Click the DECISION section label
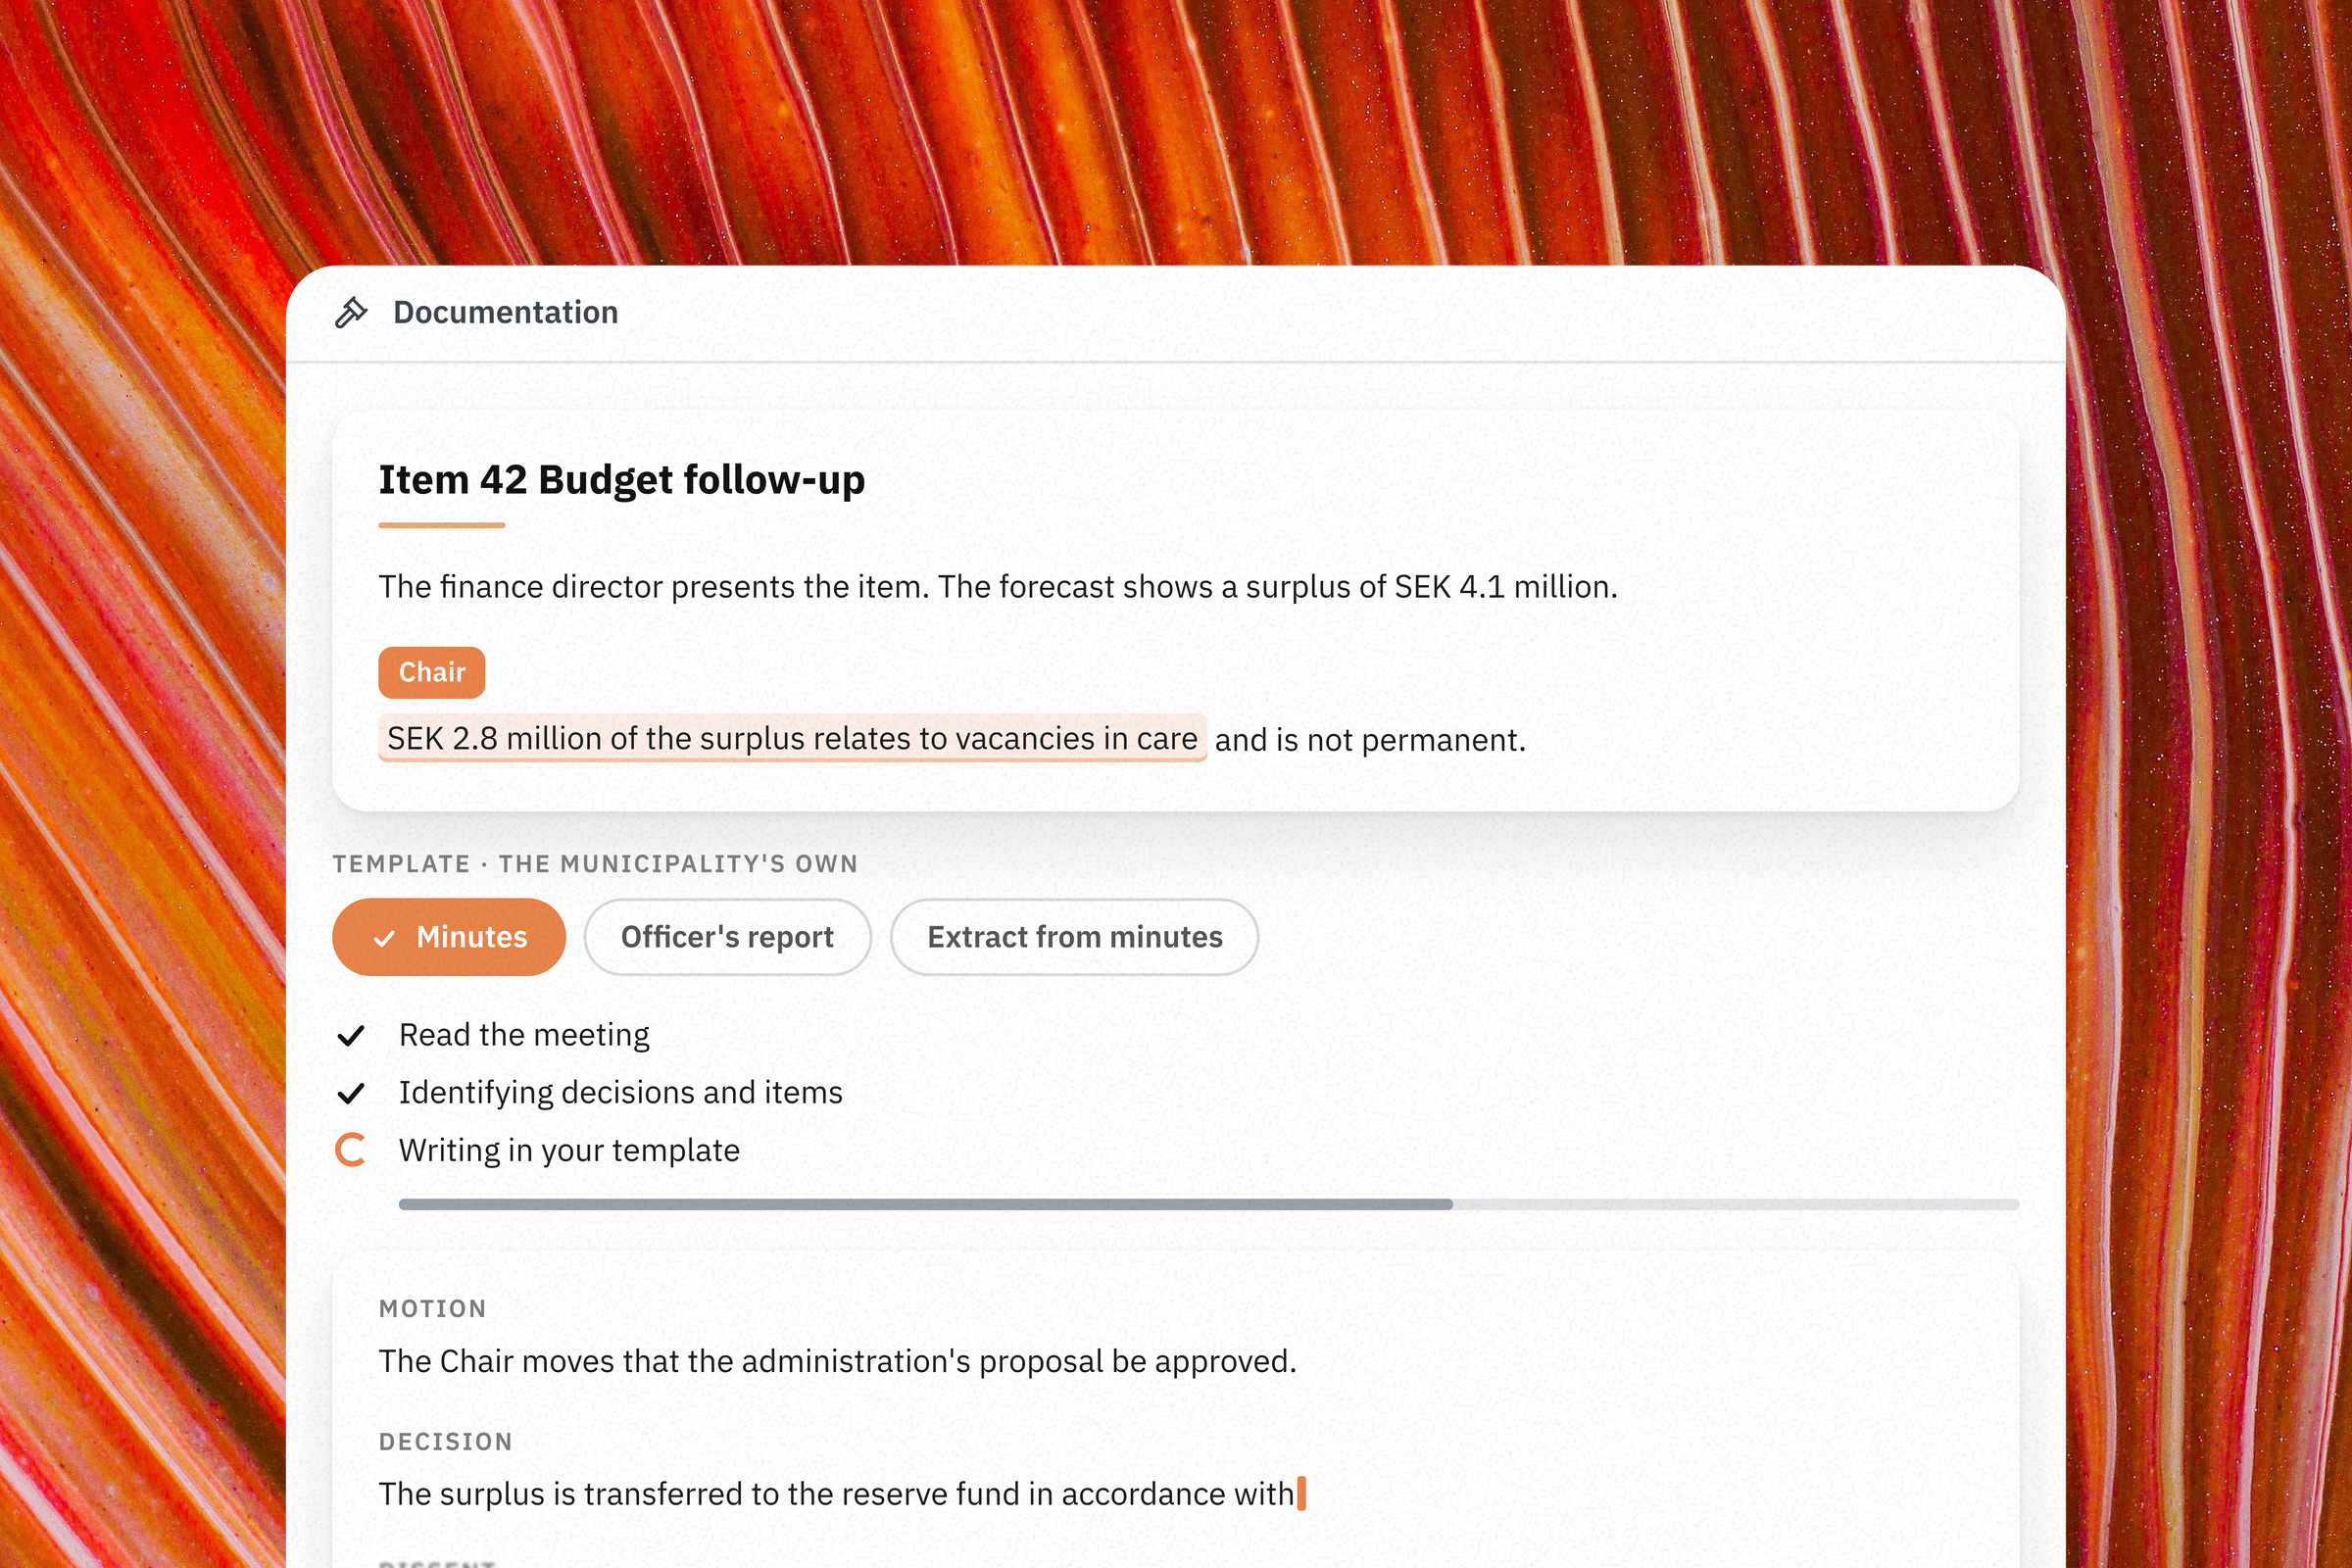 point(446,1441)
